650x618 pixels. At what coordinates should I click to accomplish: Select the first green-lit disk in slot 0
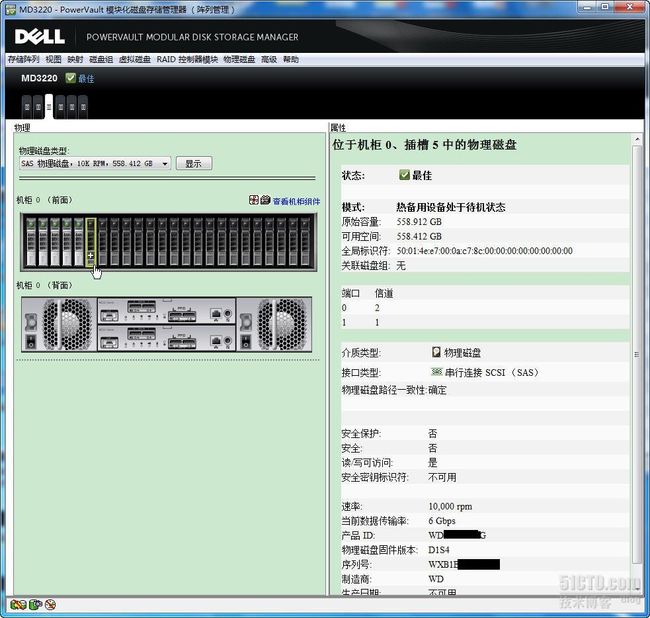pos(31,242)
